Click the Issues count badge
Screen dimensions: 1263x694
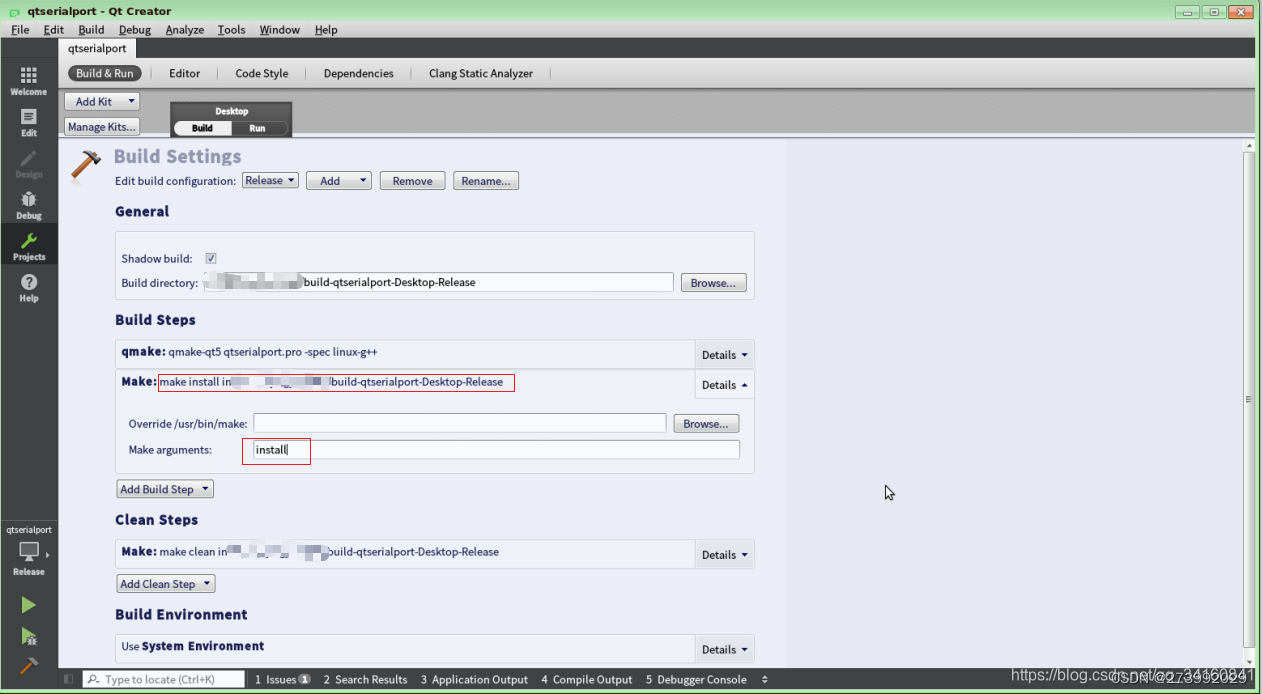pyautogui.click(x=304, y=679)
